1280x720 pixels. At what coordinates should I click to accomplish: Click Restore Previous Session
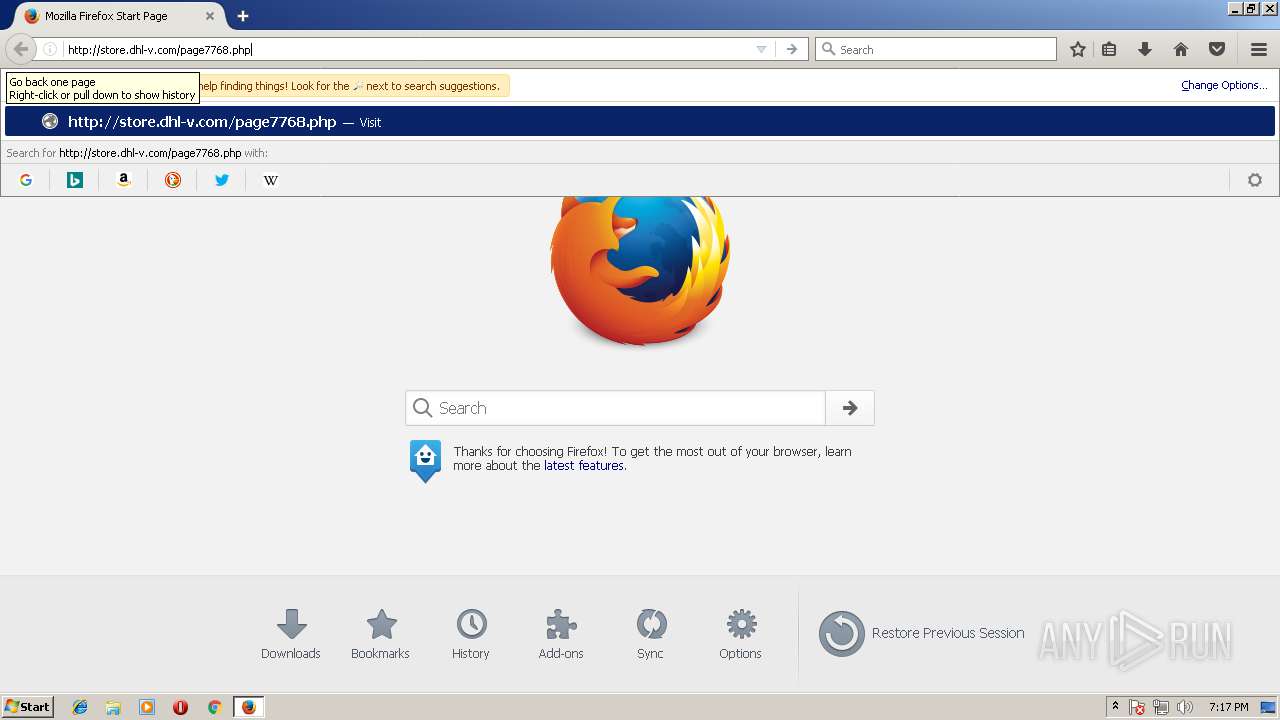pyautogui.click(x=921, y=633)
